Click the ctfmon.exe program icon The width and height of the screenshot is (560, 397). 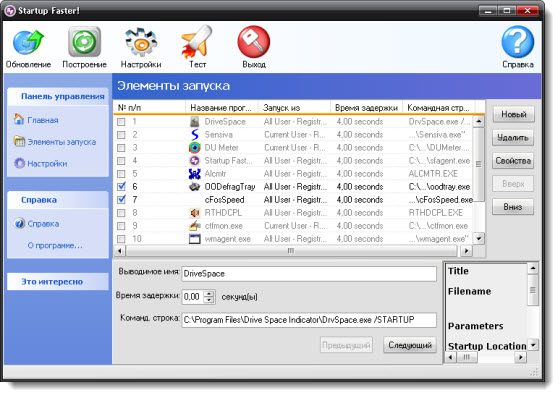pyautogui.click(x=194, y=226)
